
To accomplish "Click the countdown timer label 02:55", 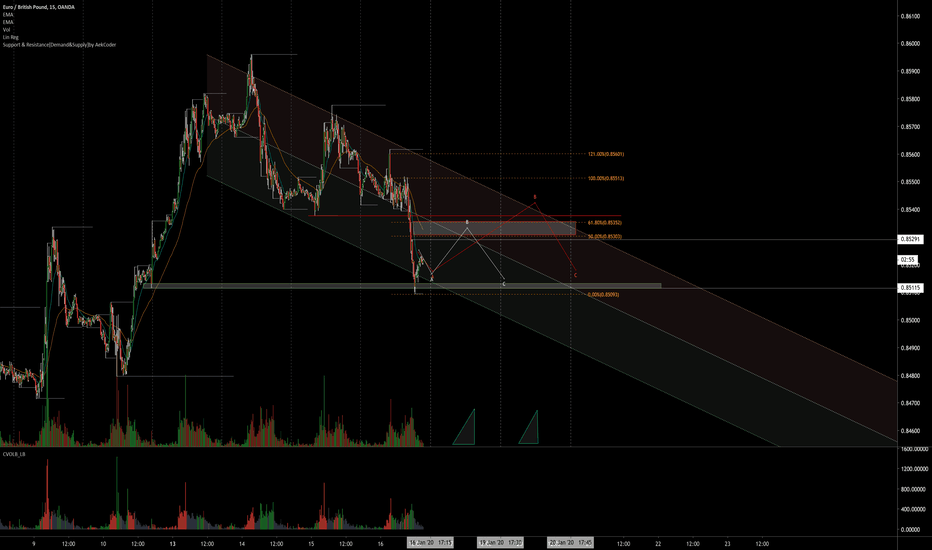I will click(x=909, y=259).
